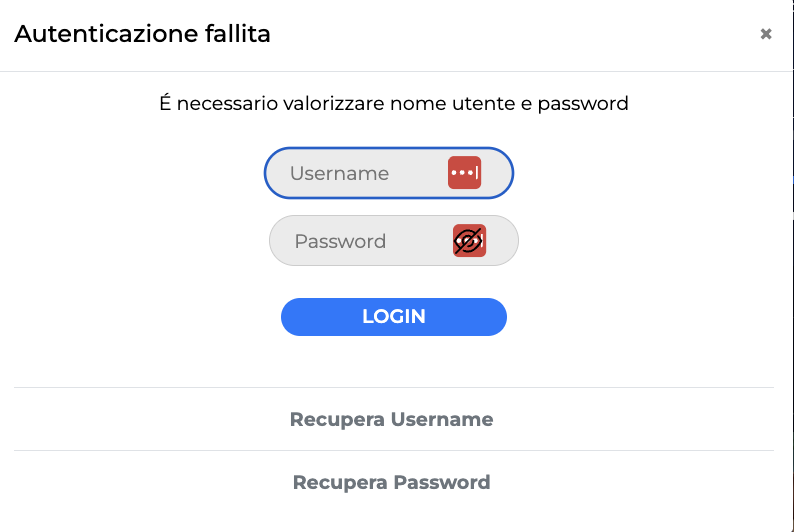
Task: Reset the password via Recupera Password
Action: [391, 482]
